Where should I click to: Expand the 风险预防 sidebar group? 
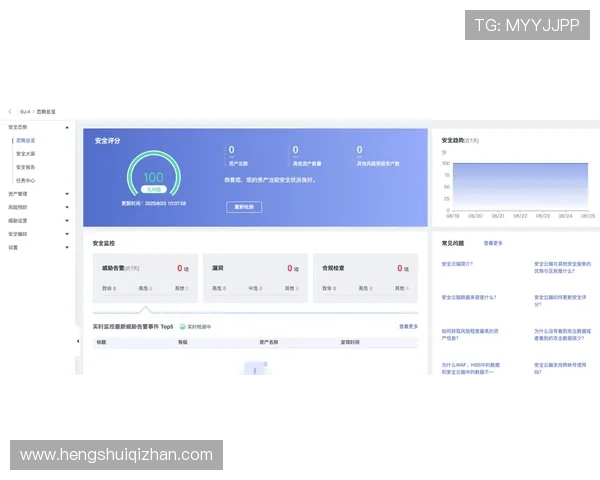click(x=67, y=207)
